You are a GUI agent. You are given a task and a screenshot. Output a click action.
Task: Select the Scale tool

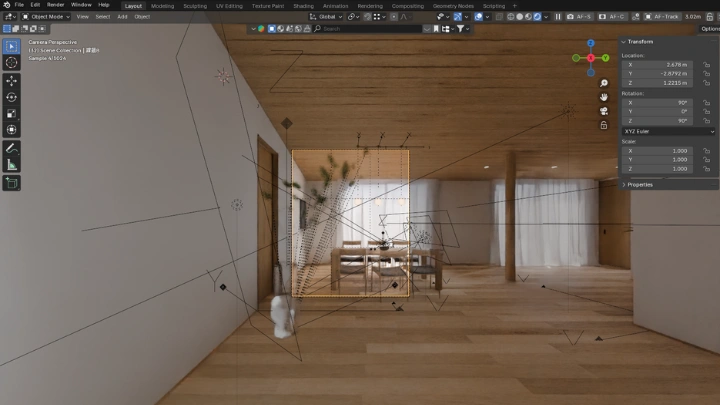tap(11, 113)
